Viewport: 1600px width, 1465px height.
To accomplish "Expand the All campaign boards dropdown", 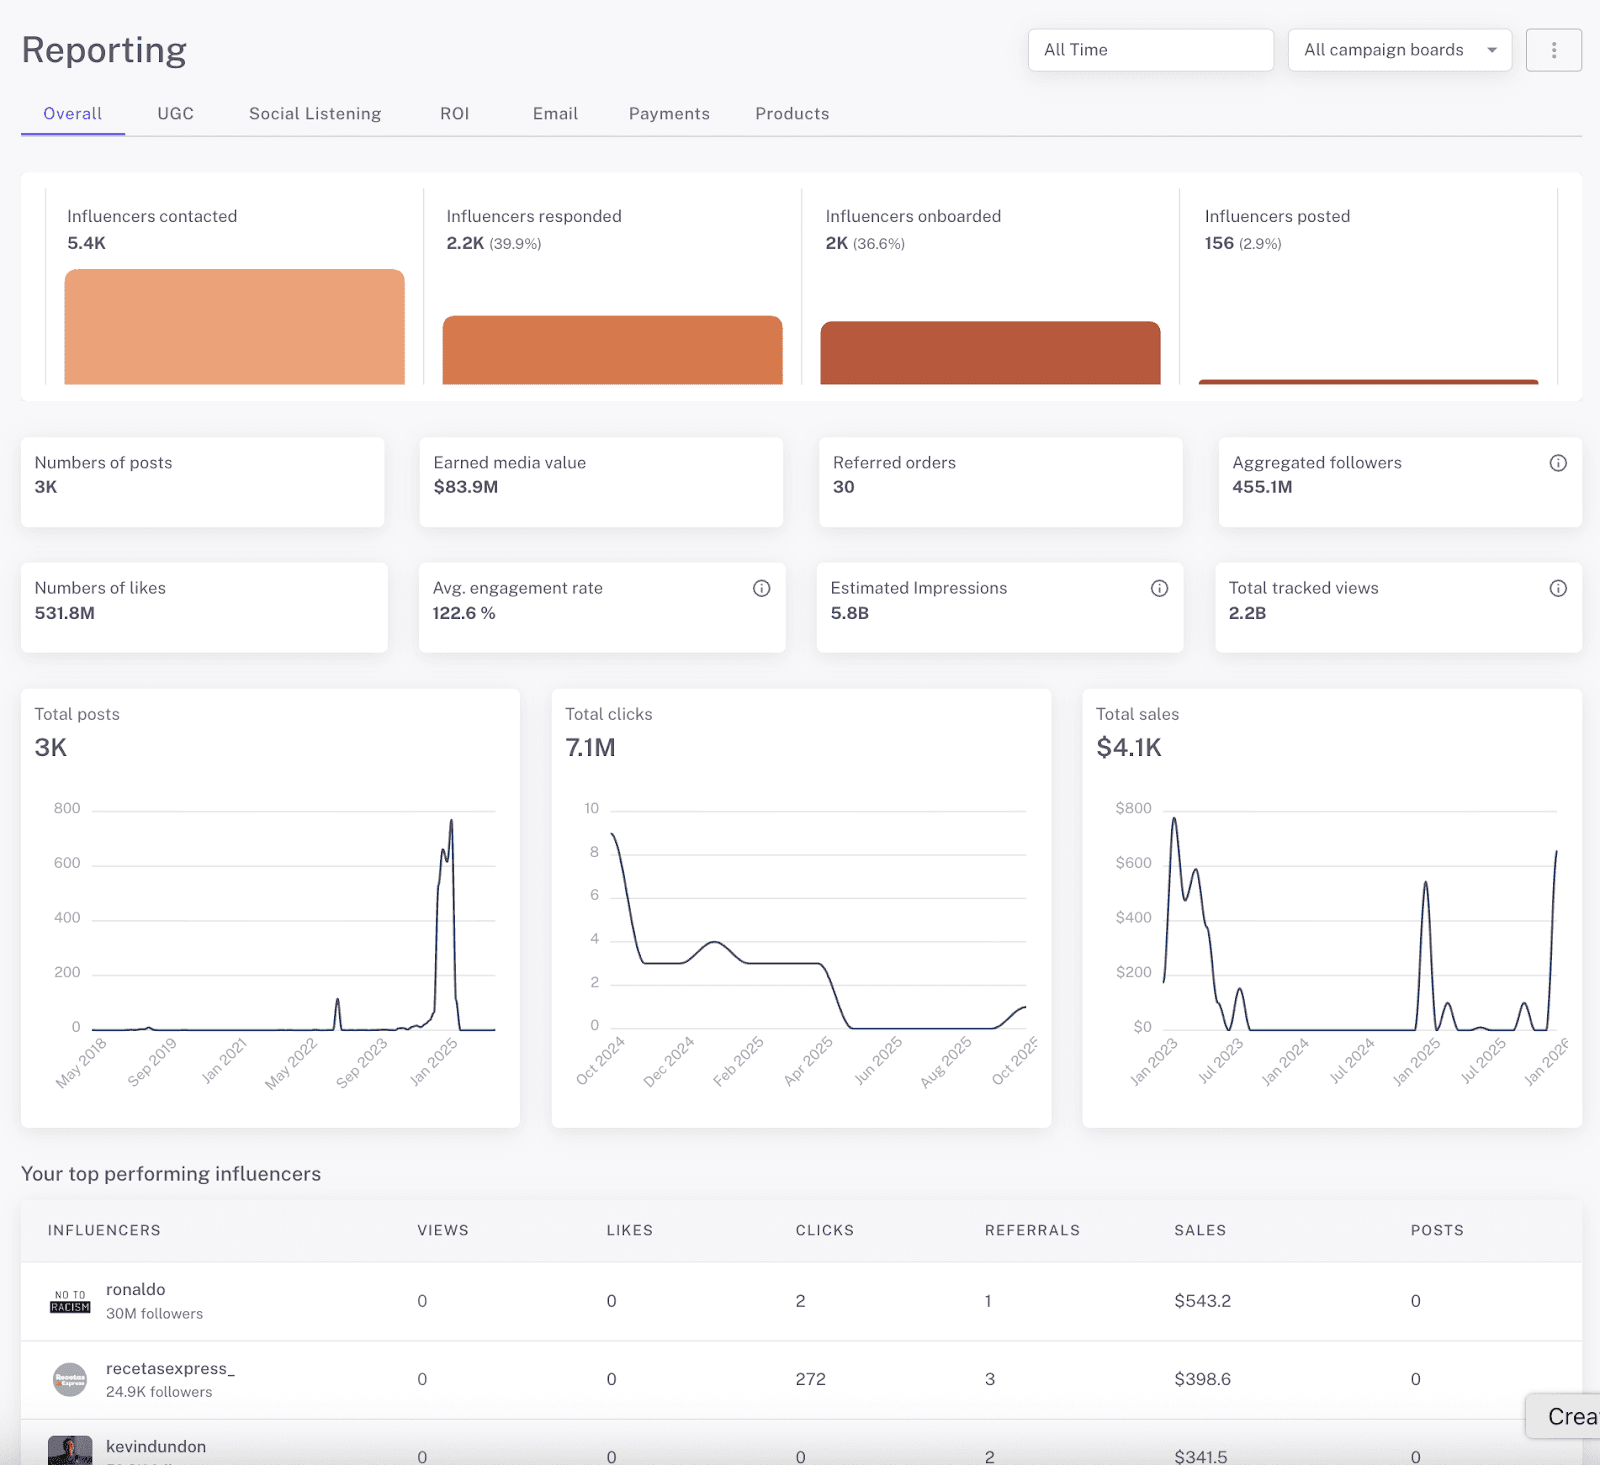I will coord(1400,50).
